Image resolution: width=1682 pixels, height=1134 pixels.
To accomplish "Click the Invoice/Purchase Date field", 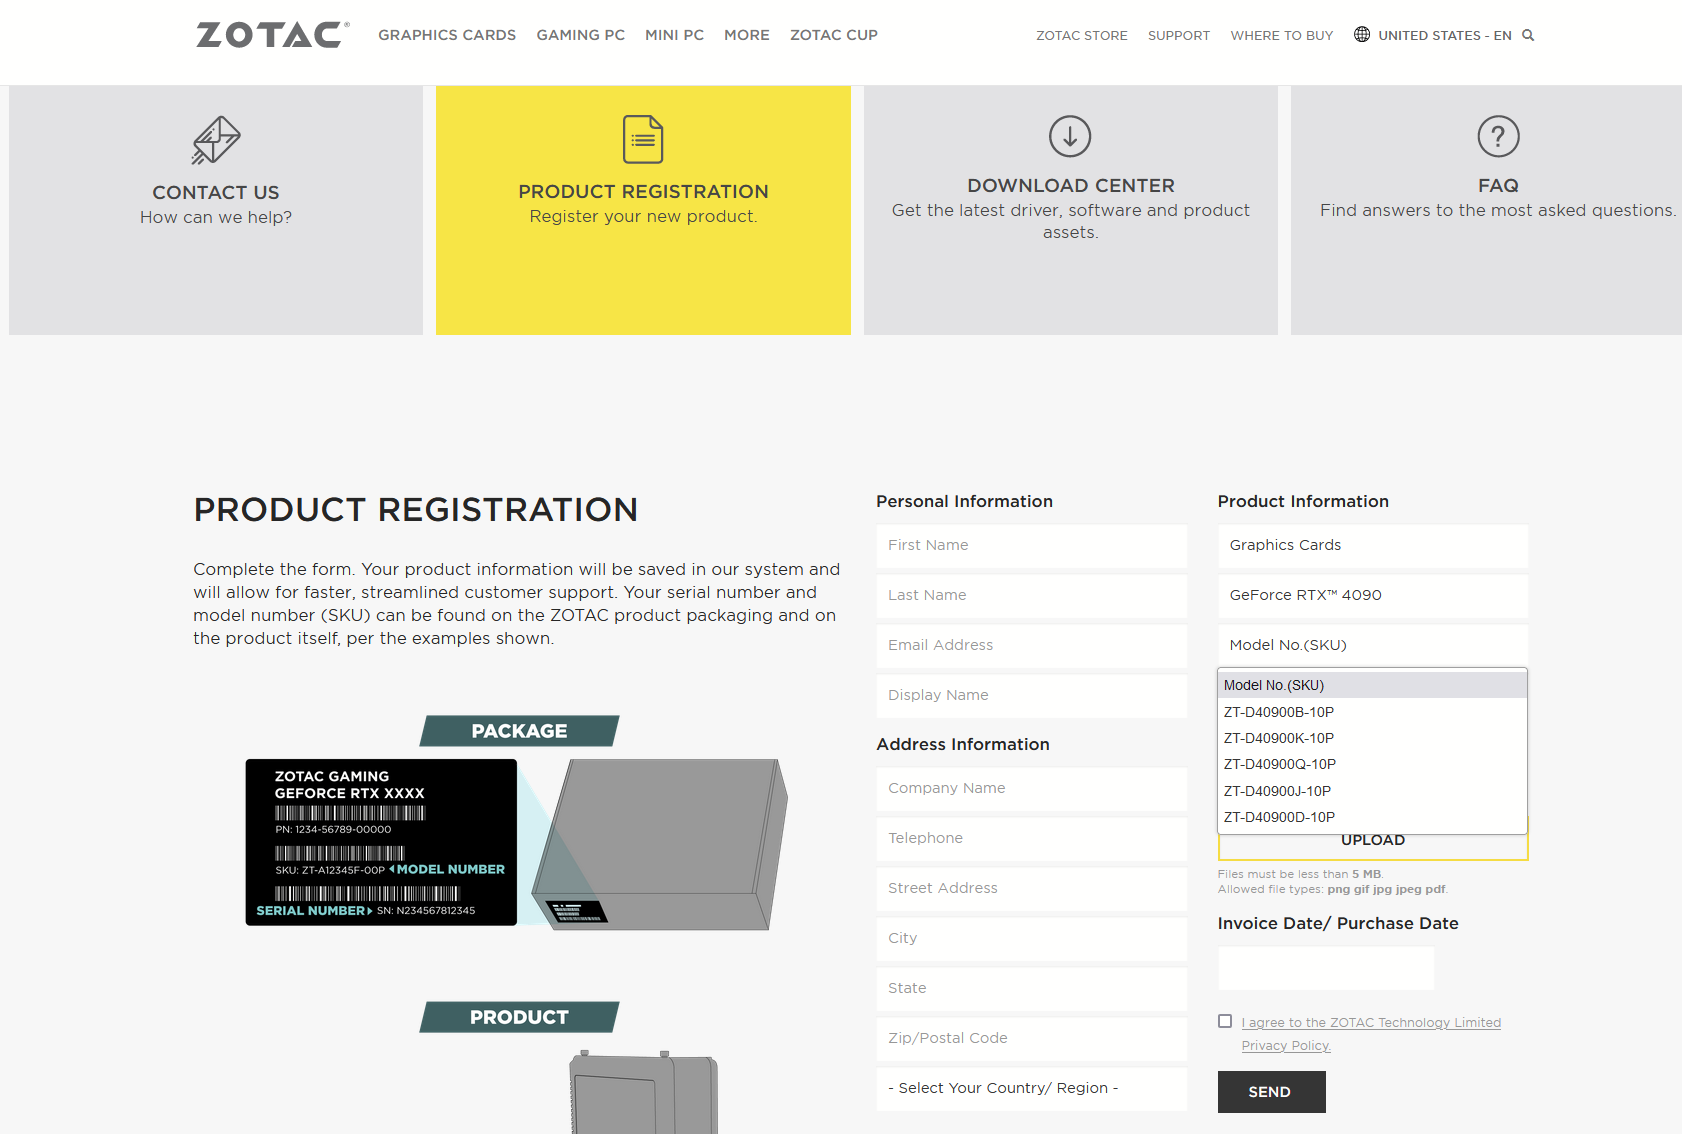I will (x=1326, y=969).
